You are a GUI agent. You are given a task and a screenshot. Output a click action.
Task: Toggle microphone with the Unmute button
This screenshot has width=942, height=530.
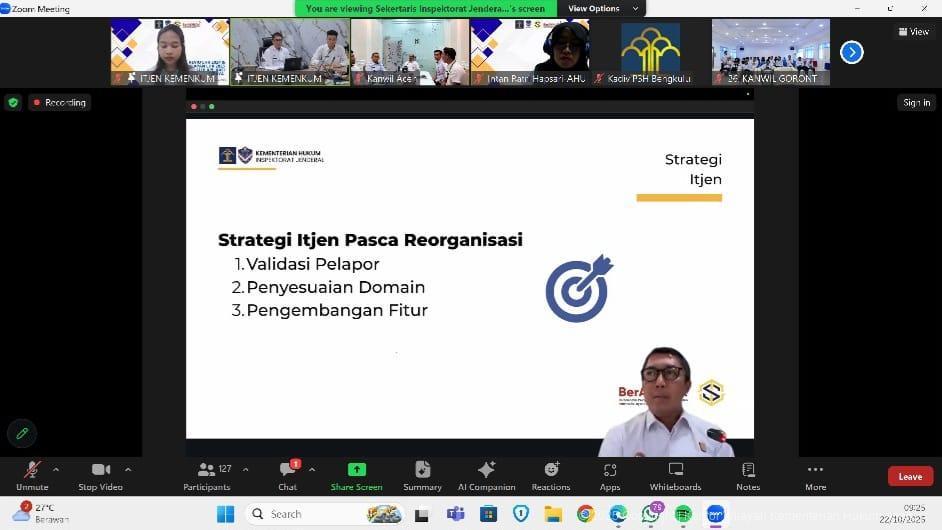point(32,475)
